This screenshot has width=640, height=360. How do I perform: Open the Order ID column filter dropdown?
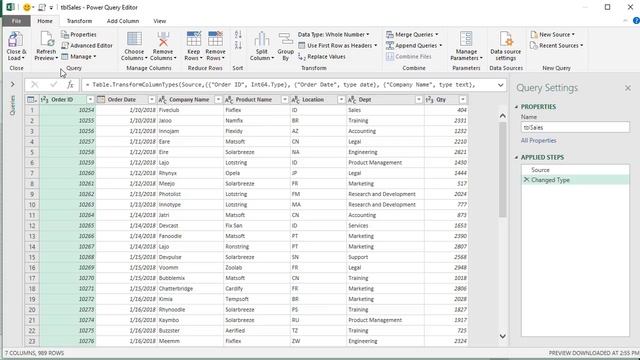point(90,100)
